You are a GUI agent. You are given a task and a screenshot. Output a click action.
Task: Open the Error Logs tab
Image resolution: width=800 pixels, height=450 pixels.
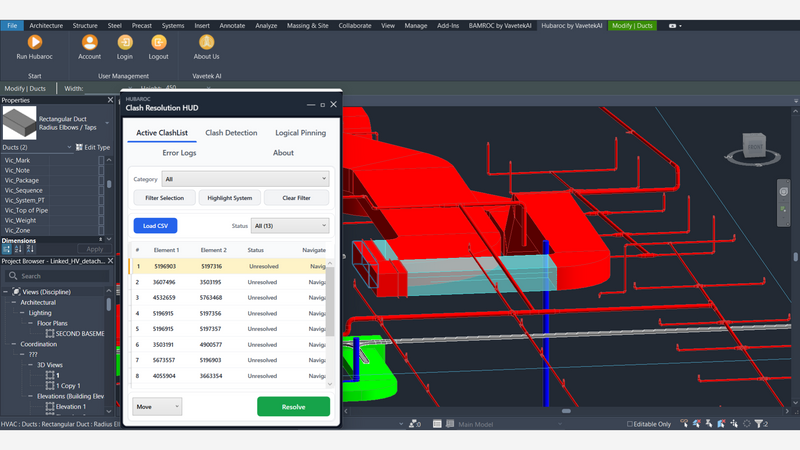pos(179,153)
